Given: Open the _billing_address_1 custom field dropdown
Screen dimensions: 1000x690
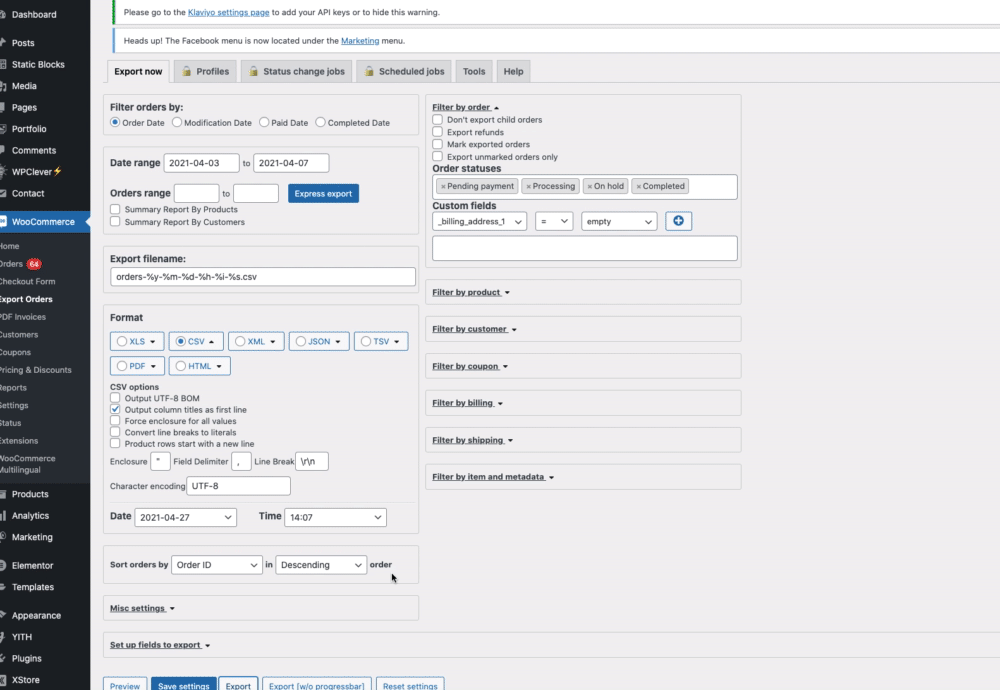Looking at the screenshot, I should 480,221.
